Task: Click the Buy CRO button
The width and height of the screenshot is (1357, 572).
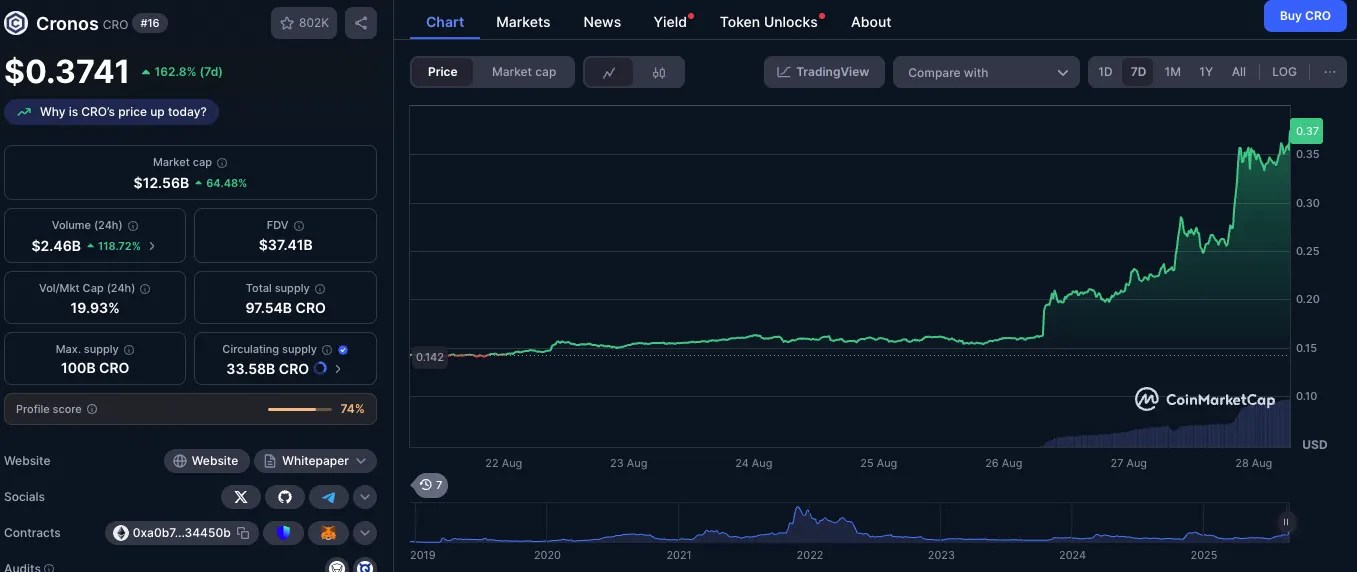Action: (x=1305, y=16)
